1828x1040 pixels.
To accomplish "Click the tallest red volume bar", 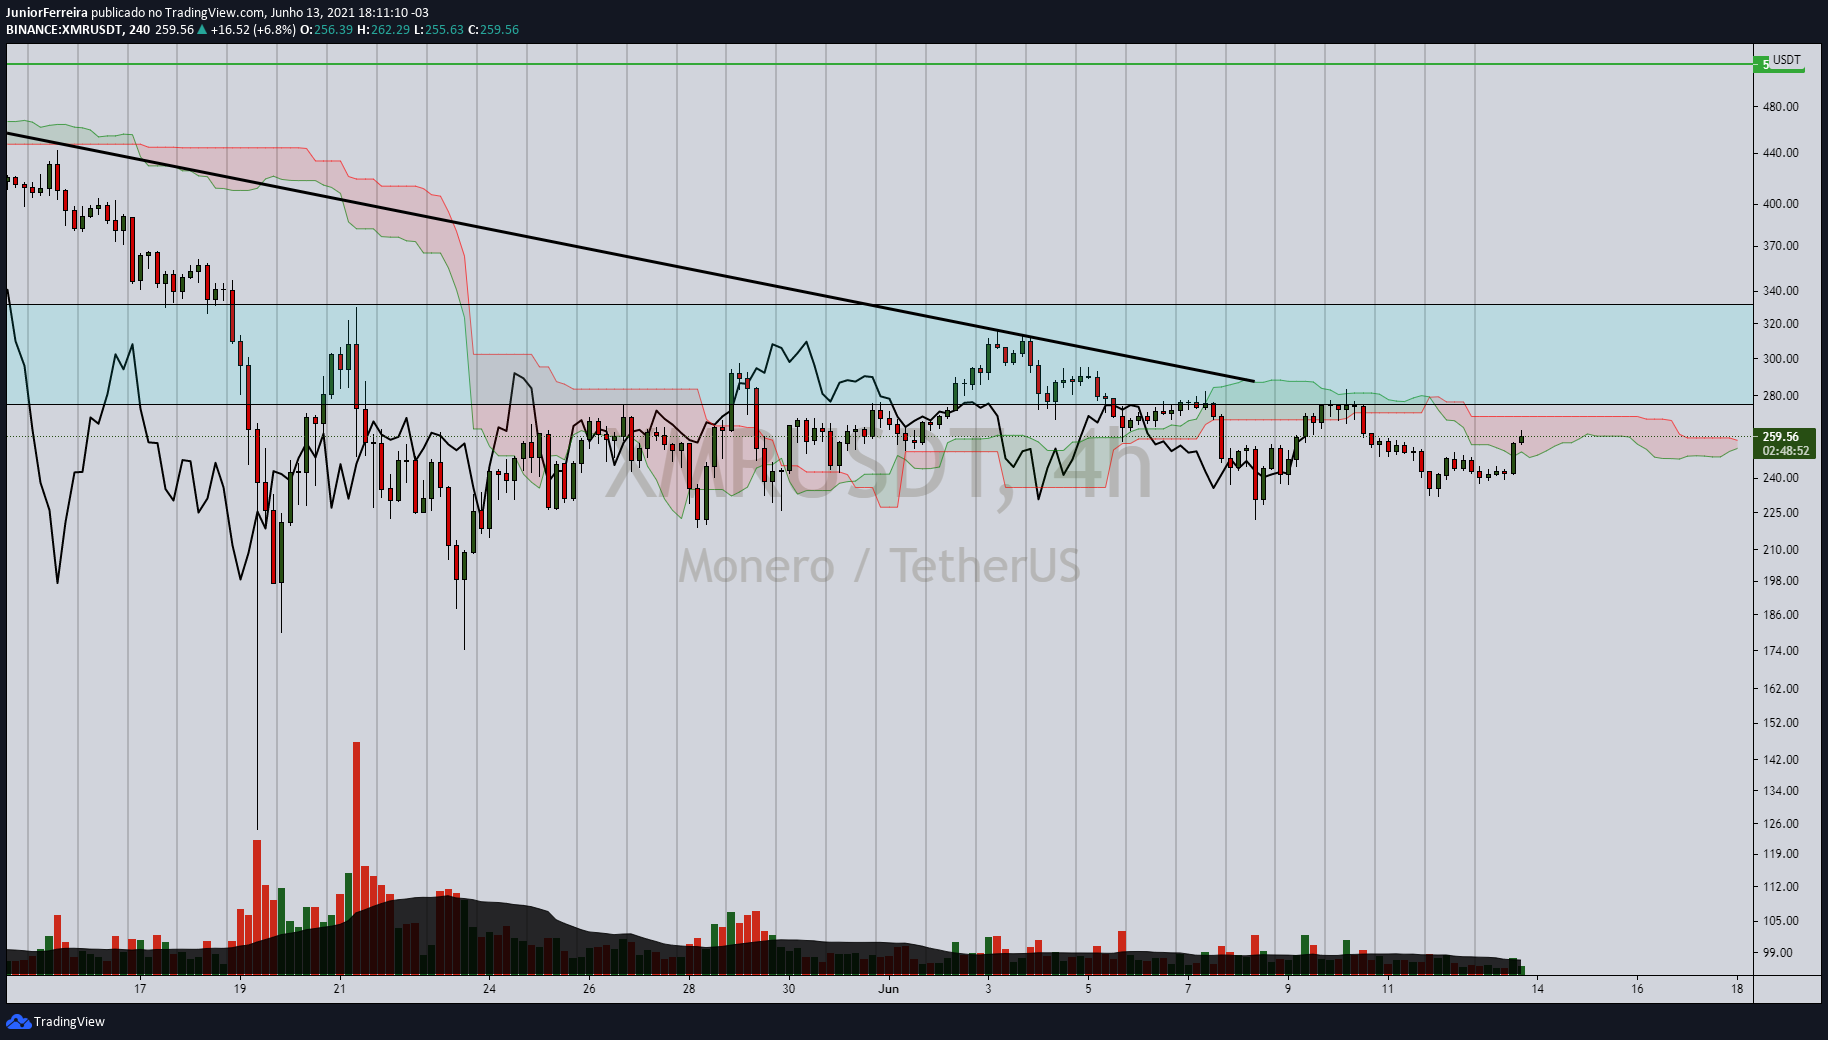I will (356, 858).
